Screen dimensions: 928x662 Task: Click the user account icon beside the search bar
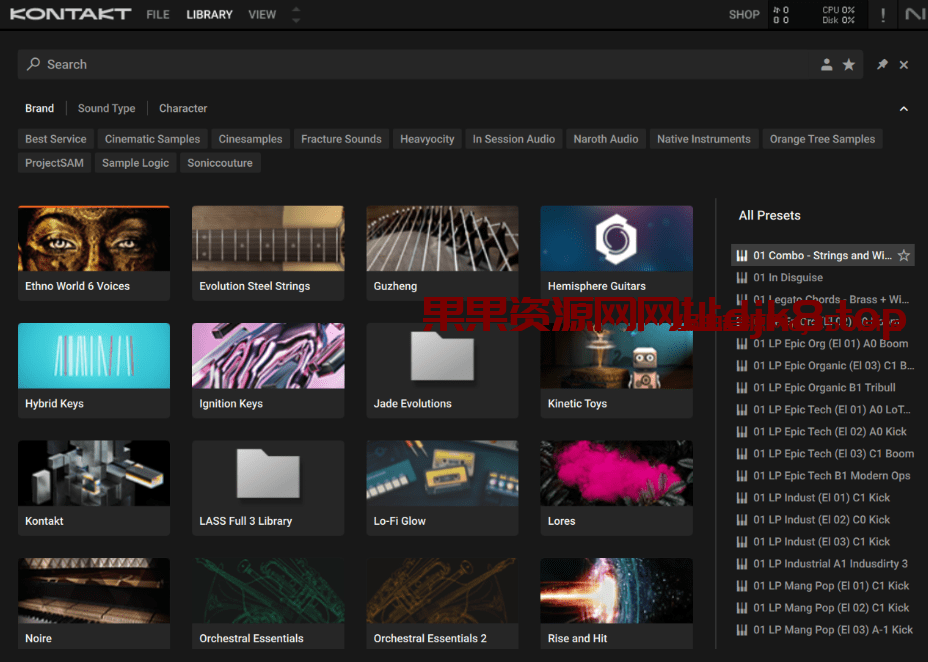(x=826, y=64)
